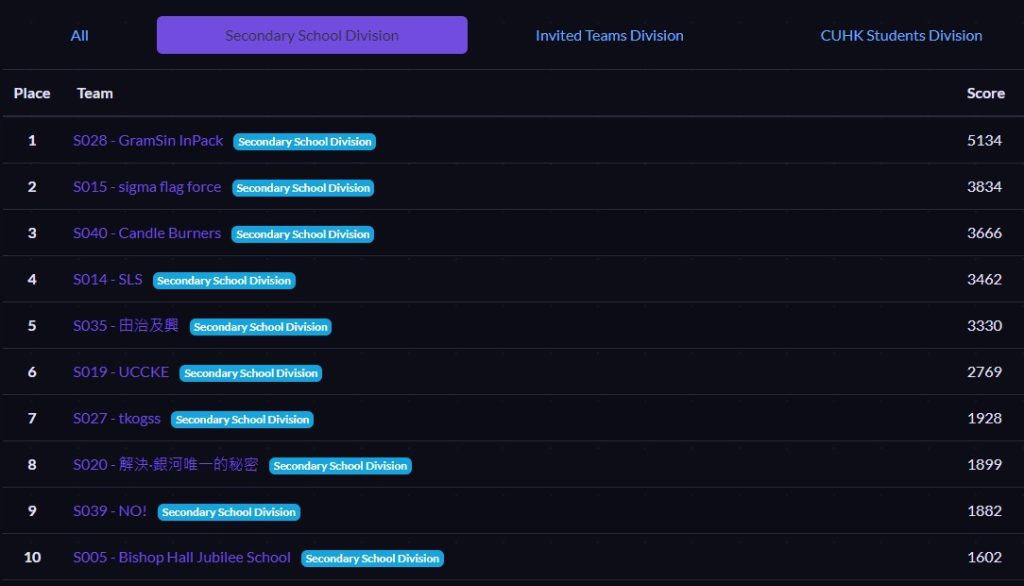This screenshot has width=1024, height=586.
Task: Select the Secondary School Division tab
Action: (312, 35)
